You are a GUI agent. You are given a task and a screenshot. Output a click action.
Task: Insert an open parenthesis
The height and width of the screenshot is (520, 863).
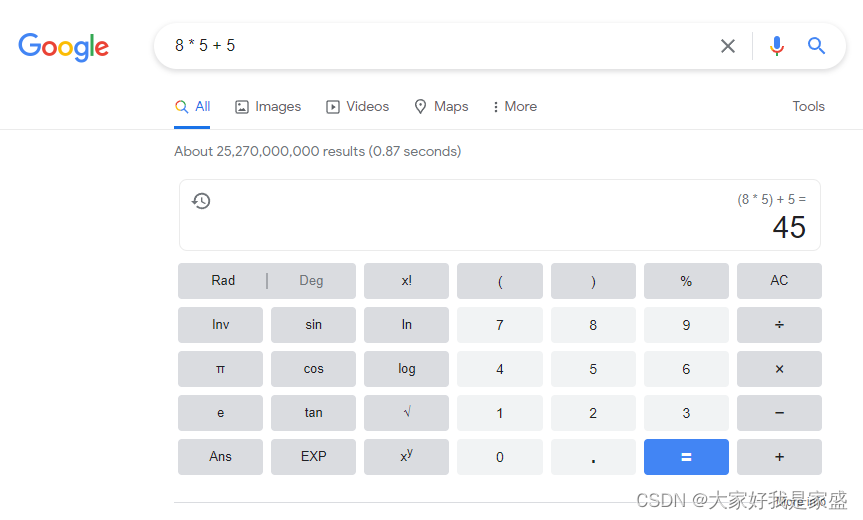pos(500,281)
